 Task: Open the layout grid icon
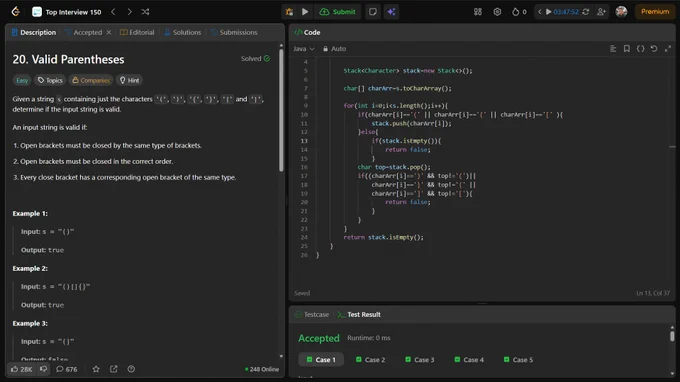(x=477, y=12)
